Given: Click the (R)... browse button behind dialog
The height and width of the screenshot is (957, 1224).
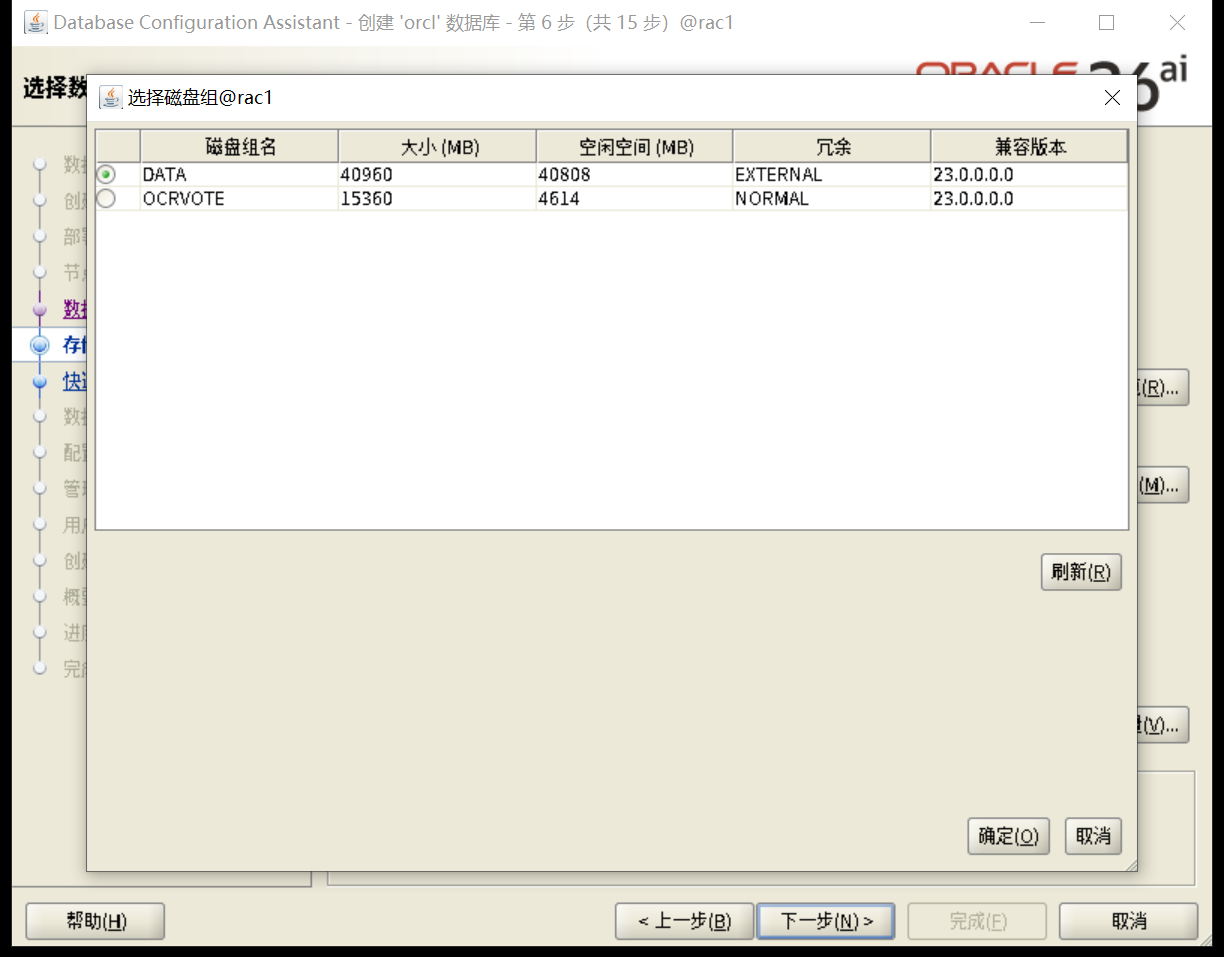Looking at the screenshot, I should (x=1163, y=387).
